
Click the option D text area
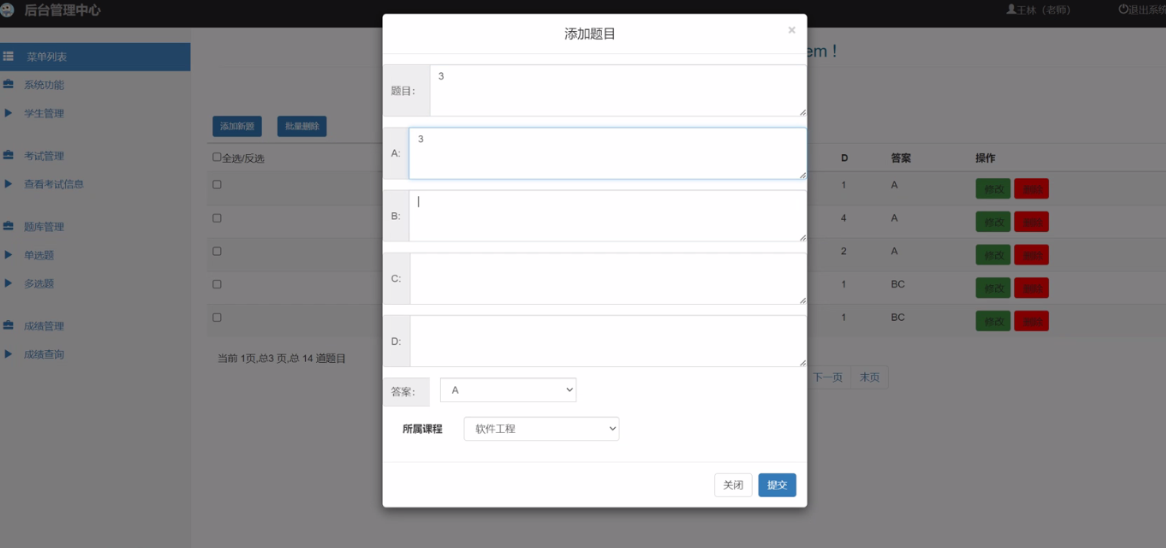(608, 341)
